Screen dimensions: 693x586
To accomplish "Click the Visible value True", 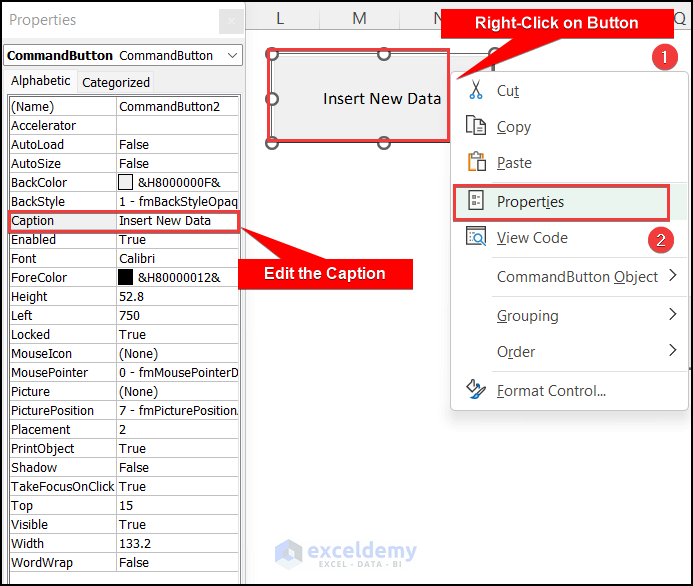I will [x=178, y=525].
